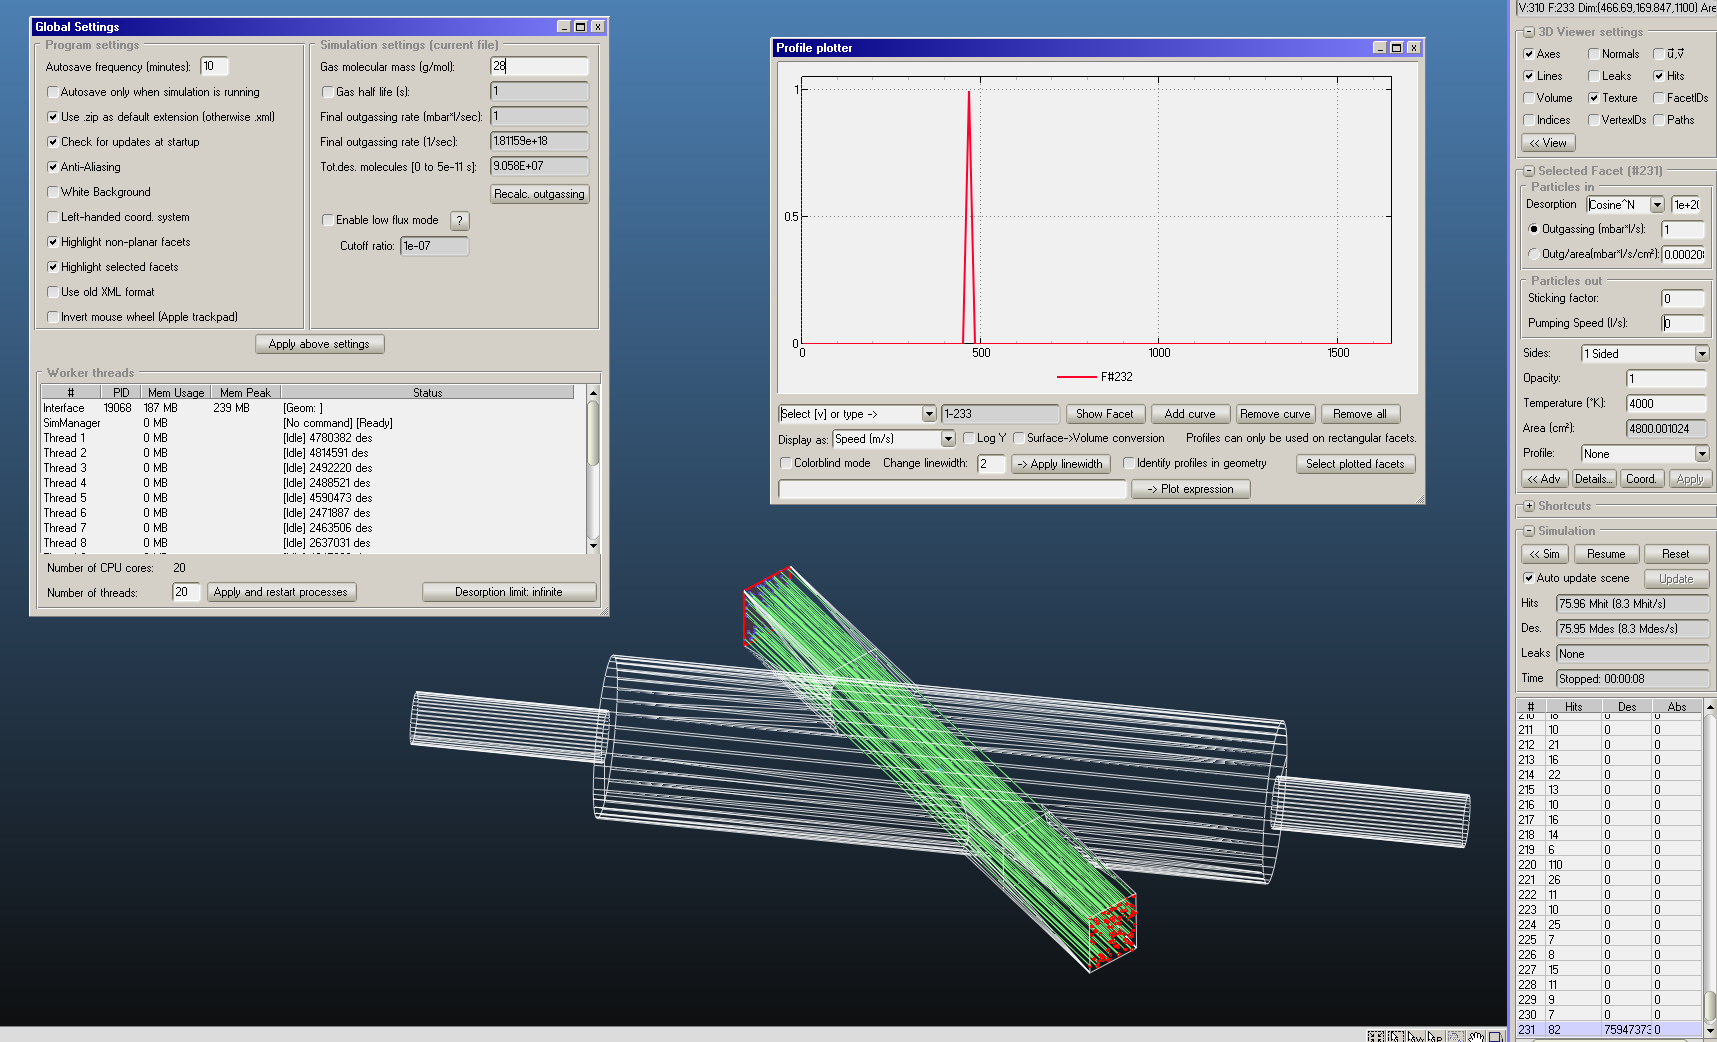Click worker threads scroll up arrow
This screenshot has width=1717, height=1042.
(x=593, y=393)
